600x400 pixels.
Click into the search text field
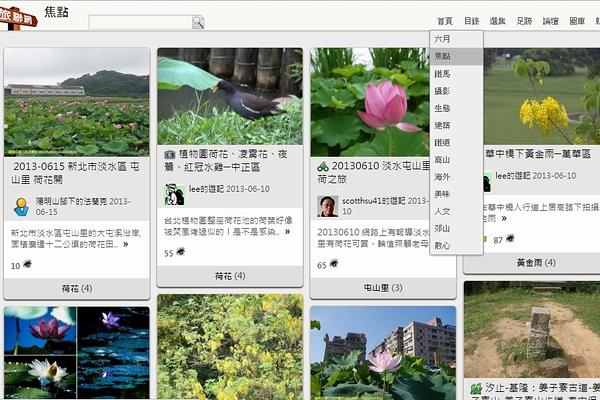140,22
